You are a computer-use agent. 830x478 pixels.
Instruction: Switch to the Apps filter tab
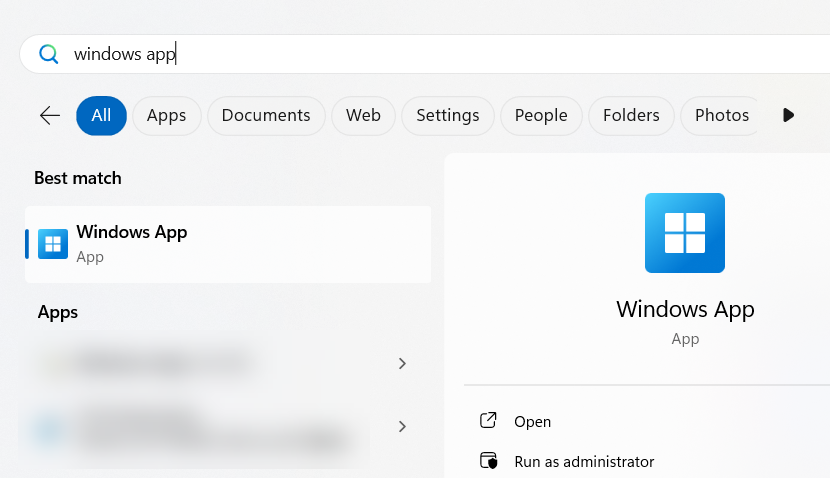[x=166, y=115]
